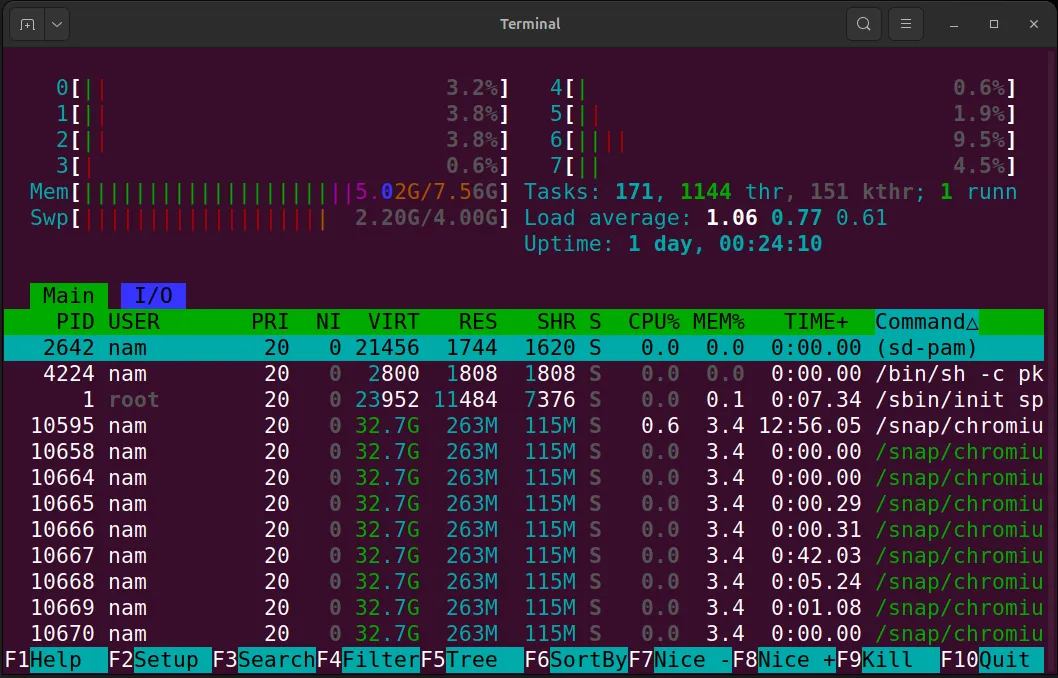The height and width of the screenshot is (678, 1058).
Task: Toggle F5 Tree view
Action: (472, 660)
